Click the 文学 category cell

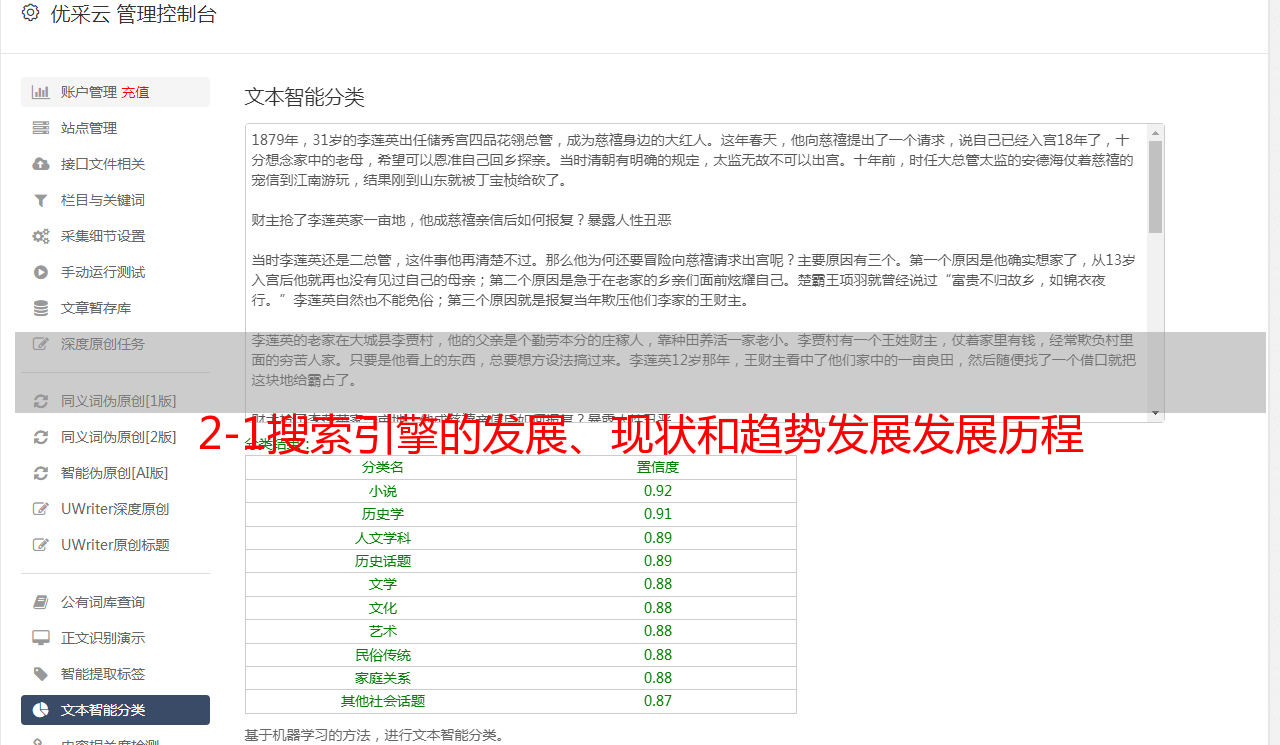pyautogui.click(x=383, y=584)
